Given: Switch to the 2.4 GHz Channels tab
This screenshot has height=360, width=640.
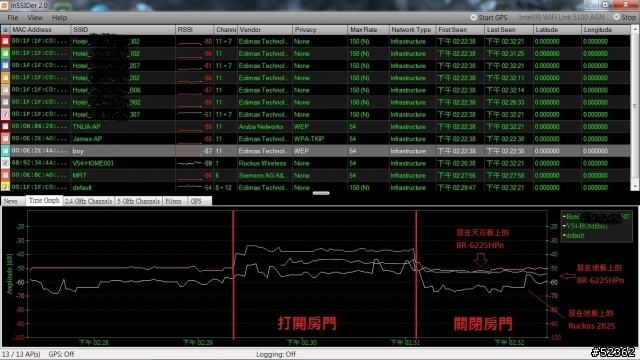Looking at the screenshot, I should pyautogui.click(x=89, y=201).
